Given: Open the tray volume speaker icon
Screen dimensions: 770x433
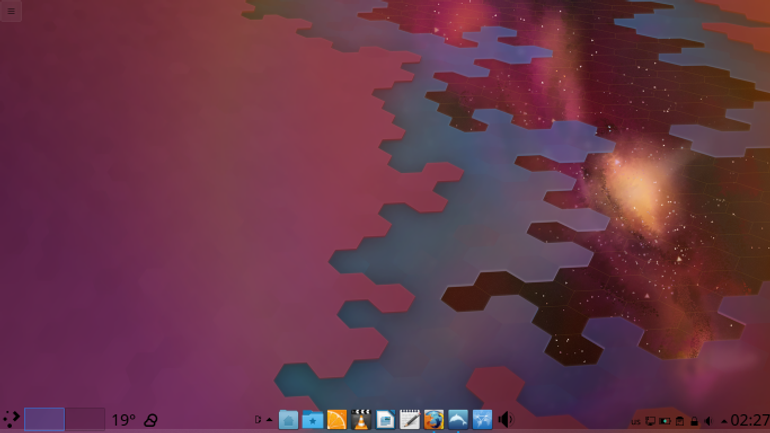Looking at the screenshot, I should (x=709, y=421).
